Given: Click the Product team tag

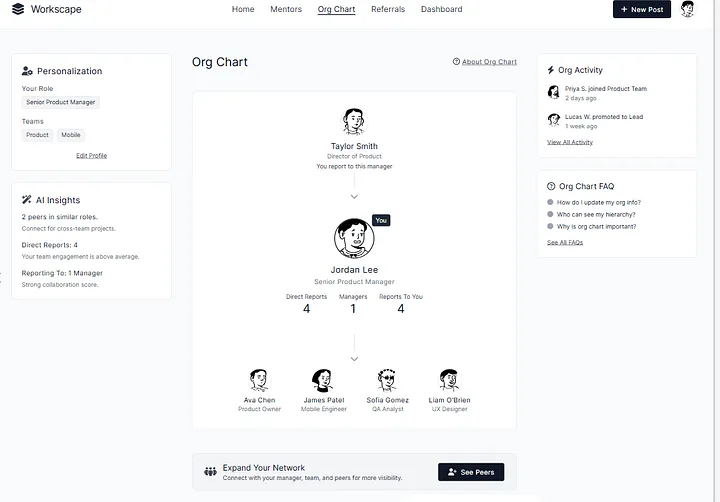Looking at the screenshot, I should pyautogui.click(x=37, y=135).
